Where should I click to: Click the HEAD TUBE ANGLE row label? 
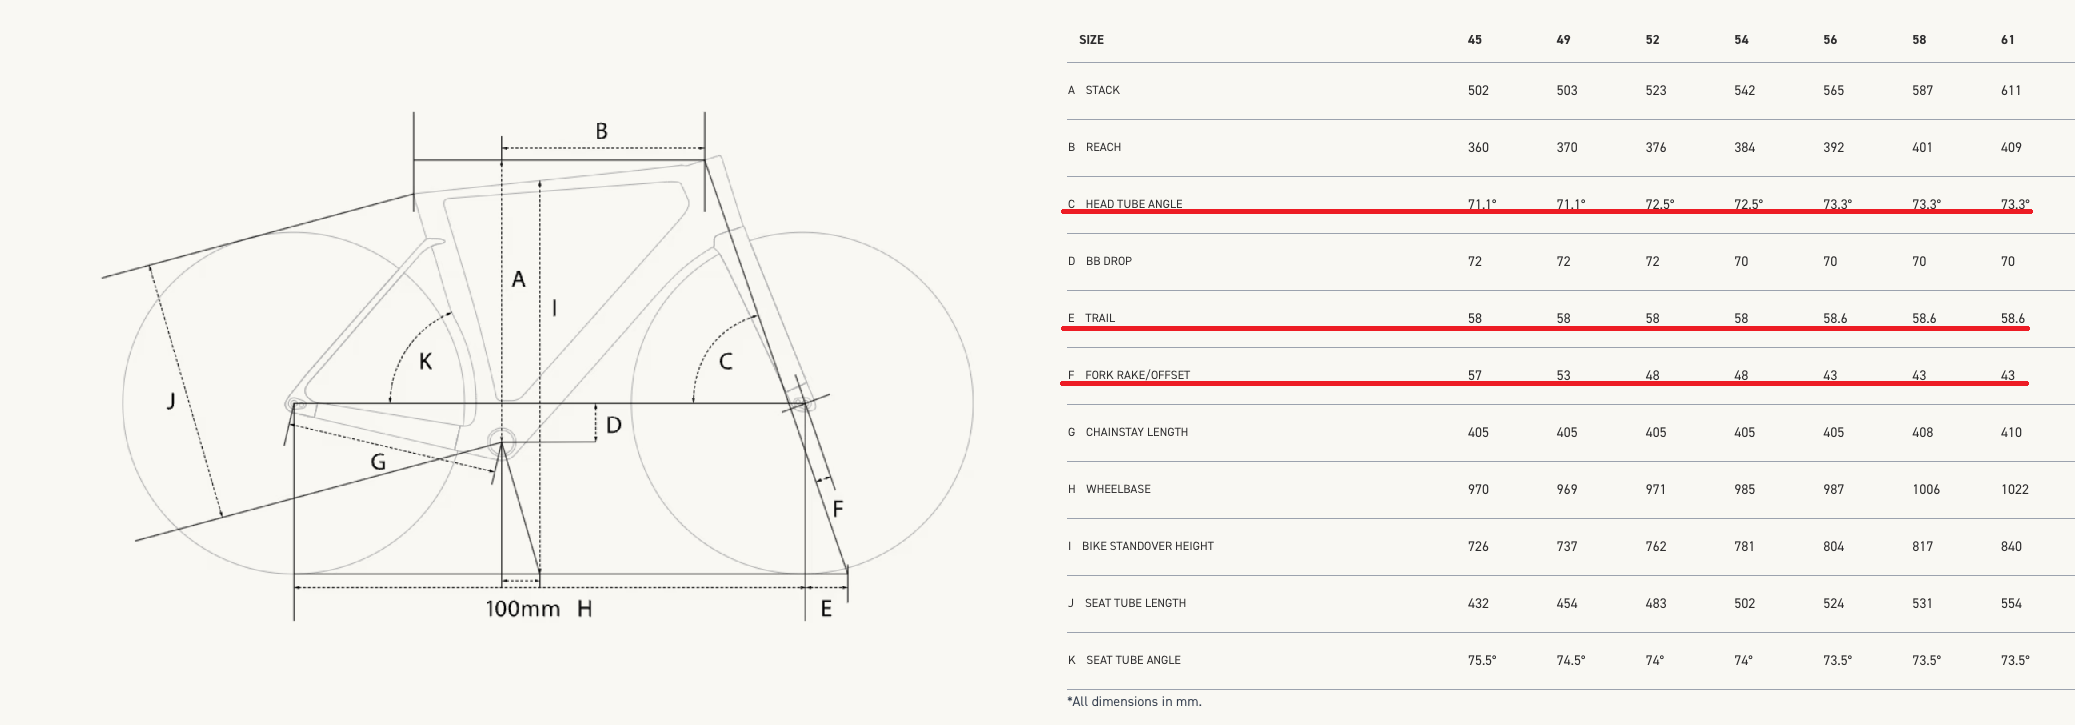coord(1133,204)
